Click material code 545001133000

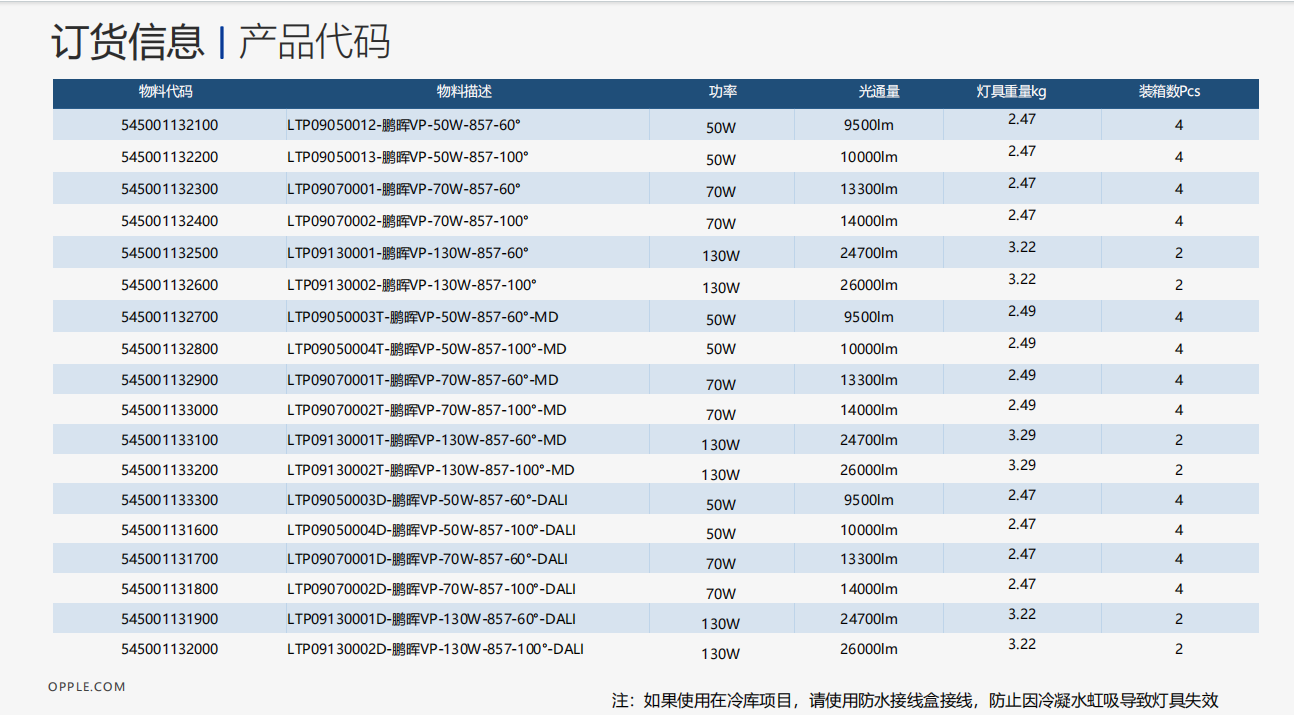(169, 410)
